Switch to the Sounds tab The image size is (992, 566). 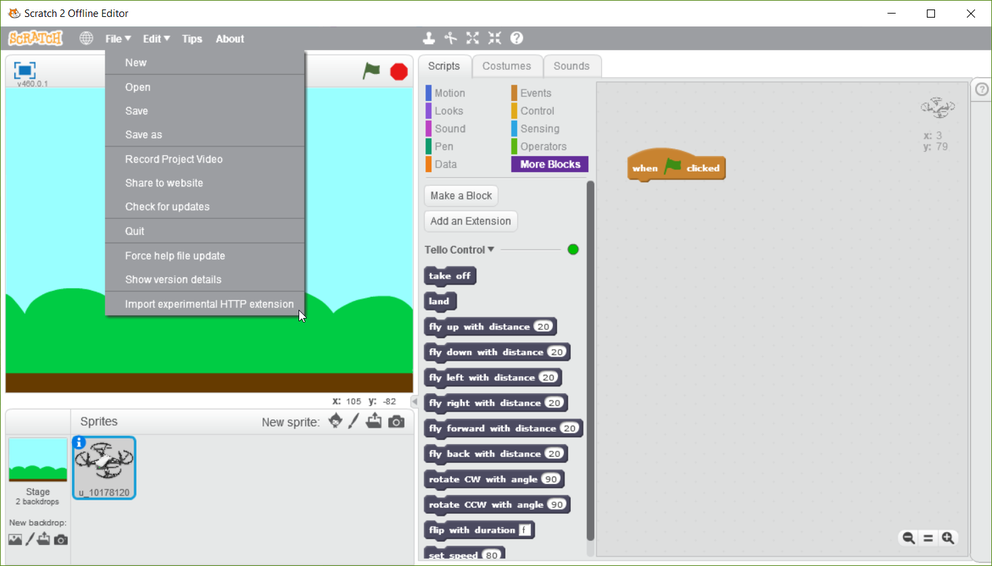(x=571, y=66)
